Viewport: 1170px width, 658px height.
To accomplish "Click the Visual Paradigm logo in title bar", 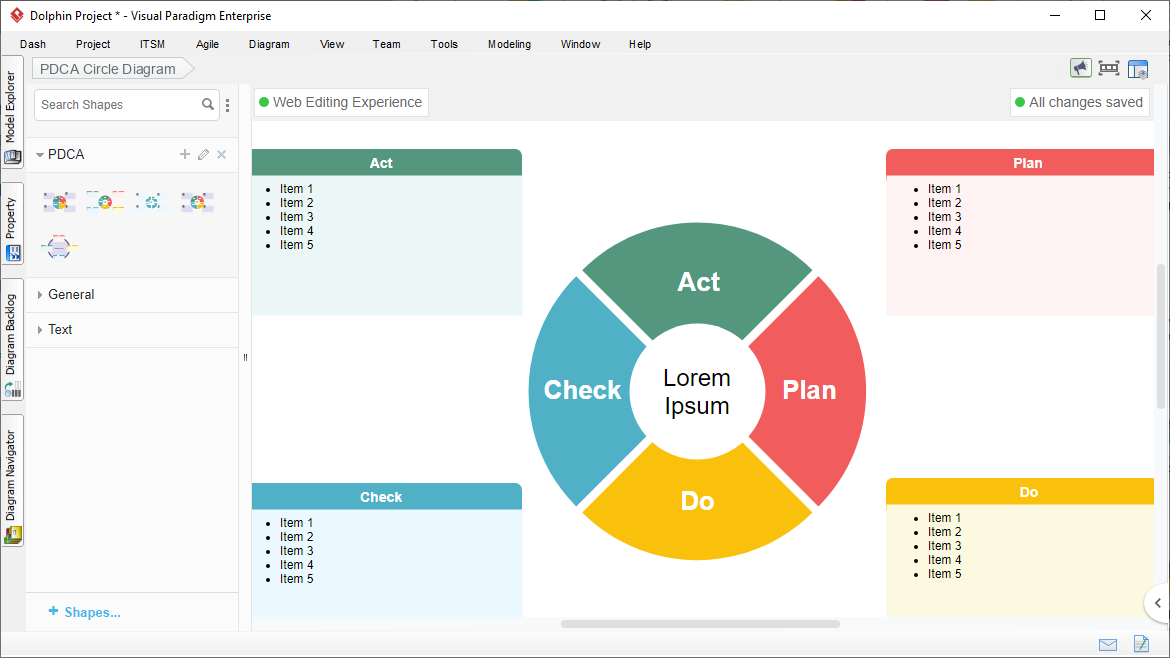I will (x=16, y=15).
